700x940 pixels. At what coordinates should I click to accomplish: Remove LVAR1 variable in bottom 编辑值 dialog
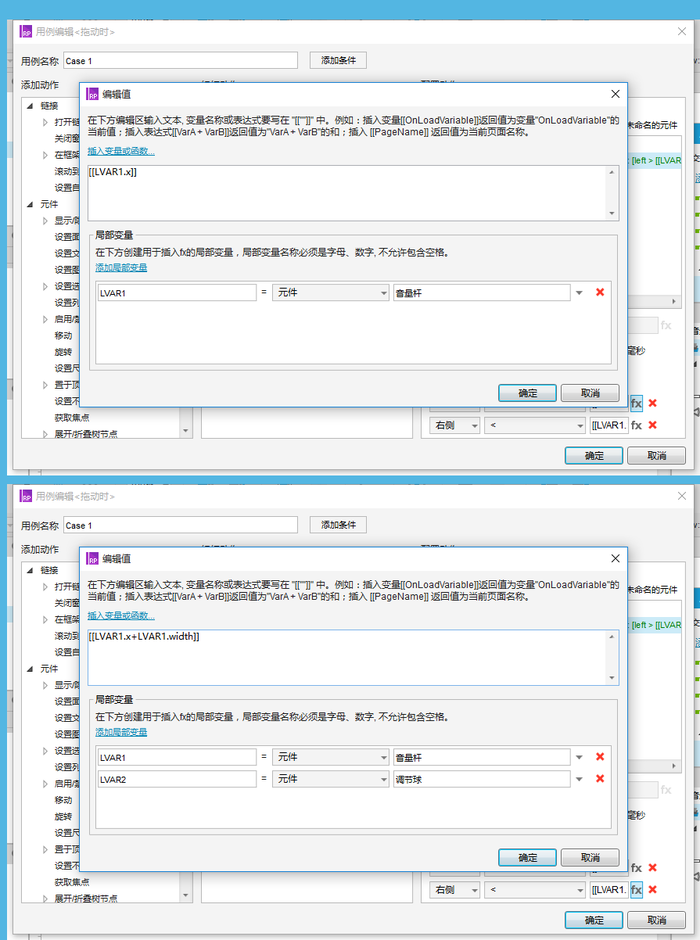pos(600,757)
